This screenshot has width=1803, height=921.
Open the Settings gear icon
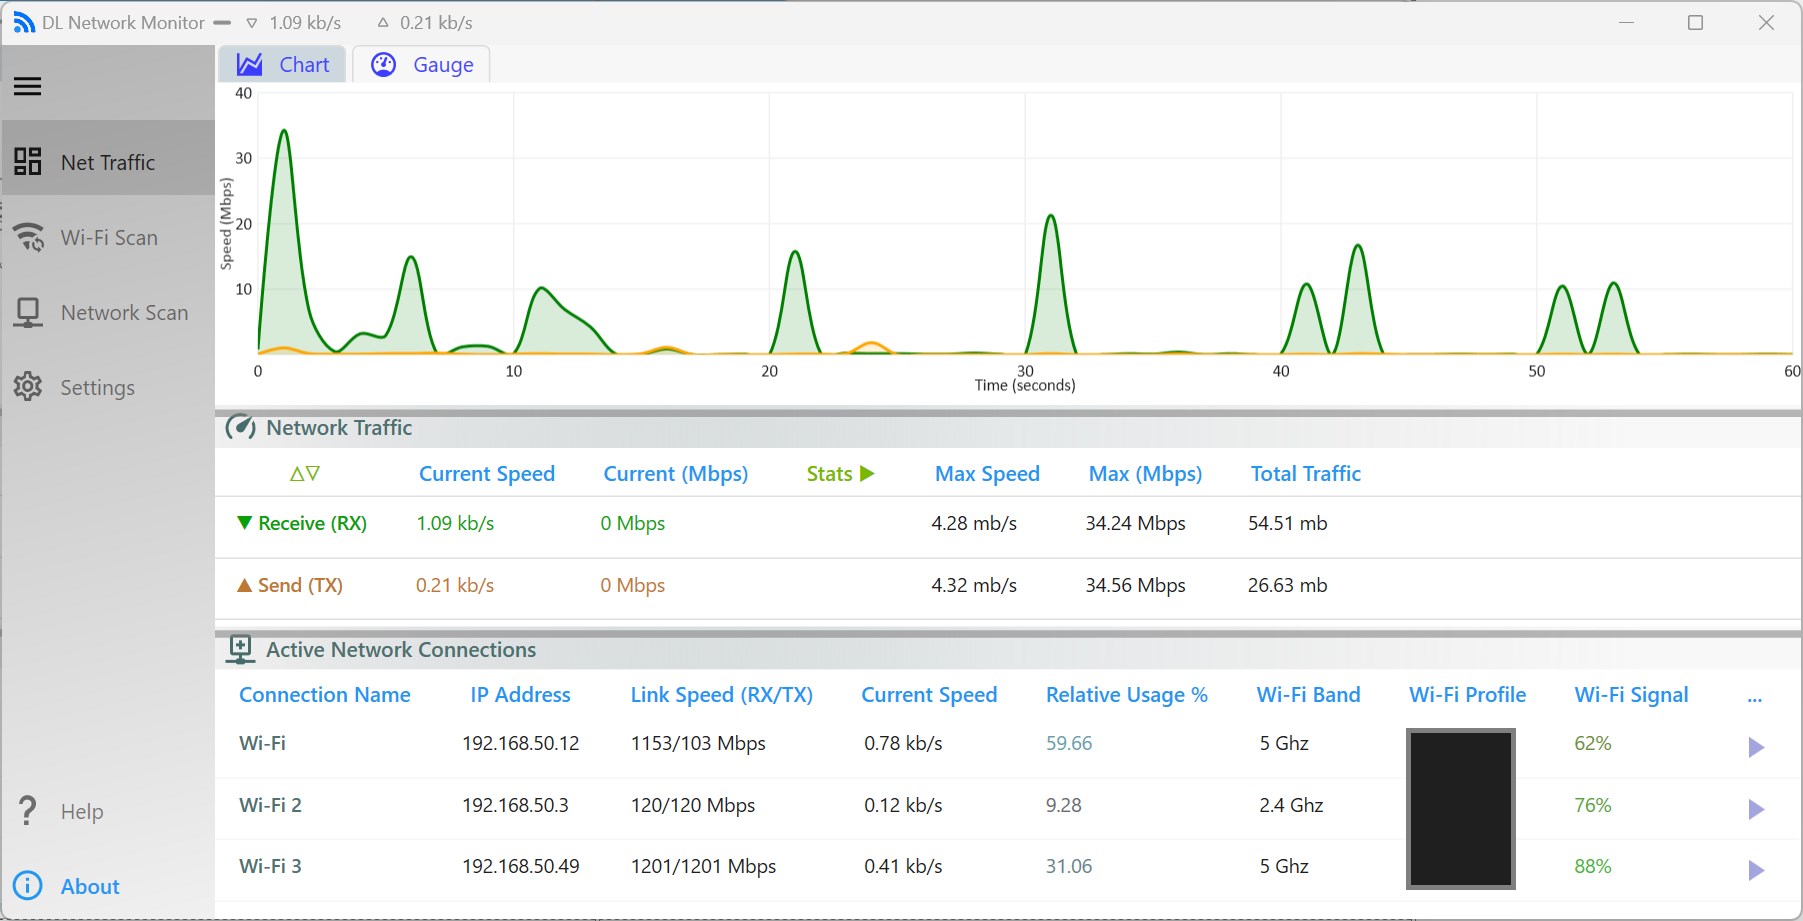click(28, 386)
